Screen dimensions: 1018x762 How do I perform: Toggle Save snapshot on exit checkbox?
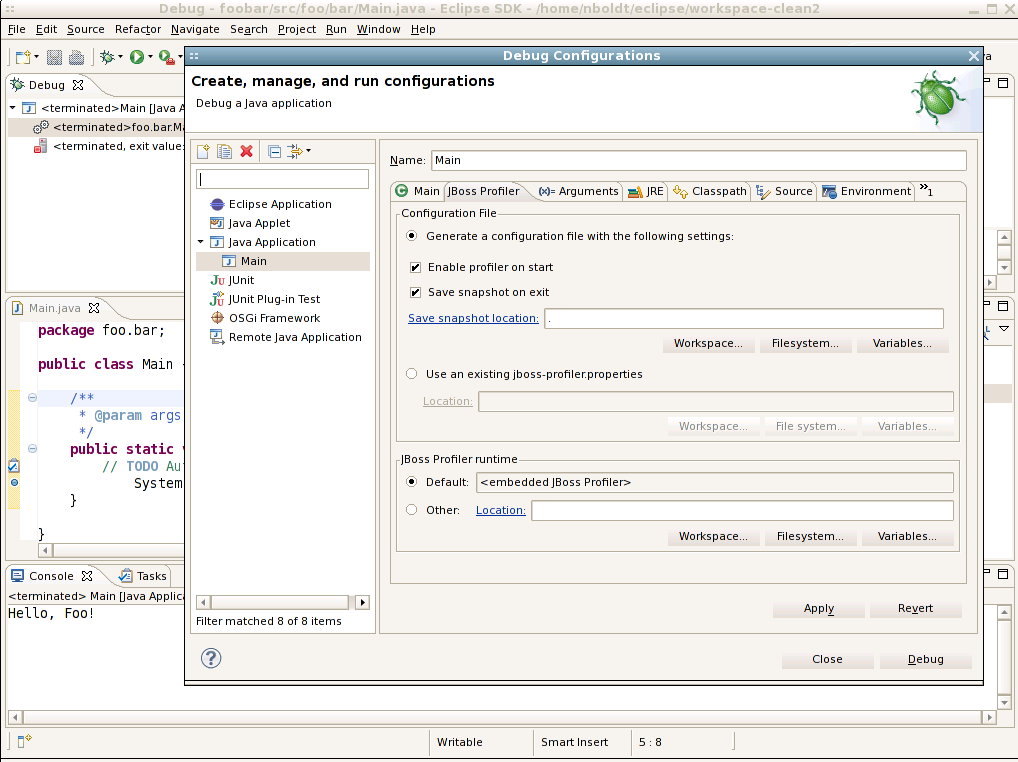415,293
